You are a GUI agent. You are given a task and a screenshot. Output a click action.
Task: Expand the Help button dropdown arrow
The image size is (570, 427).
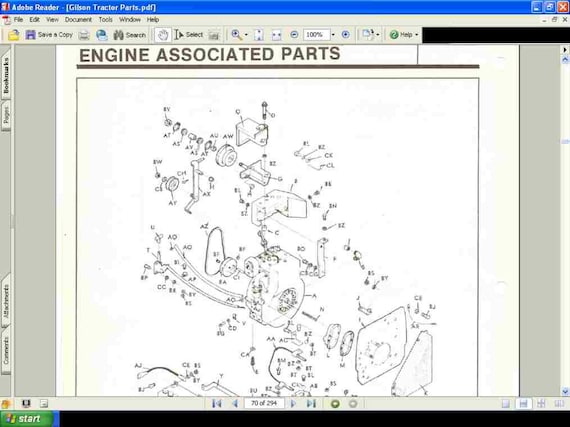point(417,35)
